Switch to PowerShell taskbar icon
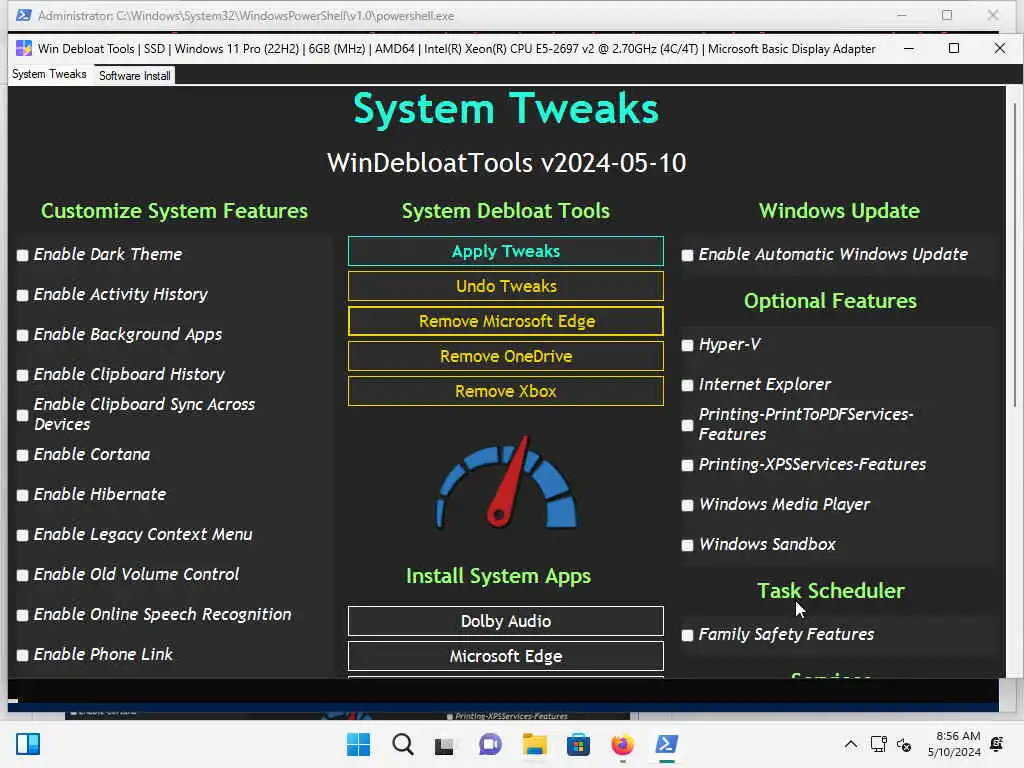The height and width of the screenshot is (768, 1024). [x=667, y=744]
